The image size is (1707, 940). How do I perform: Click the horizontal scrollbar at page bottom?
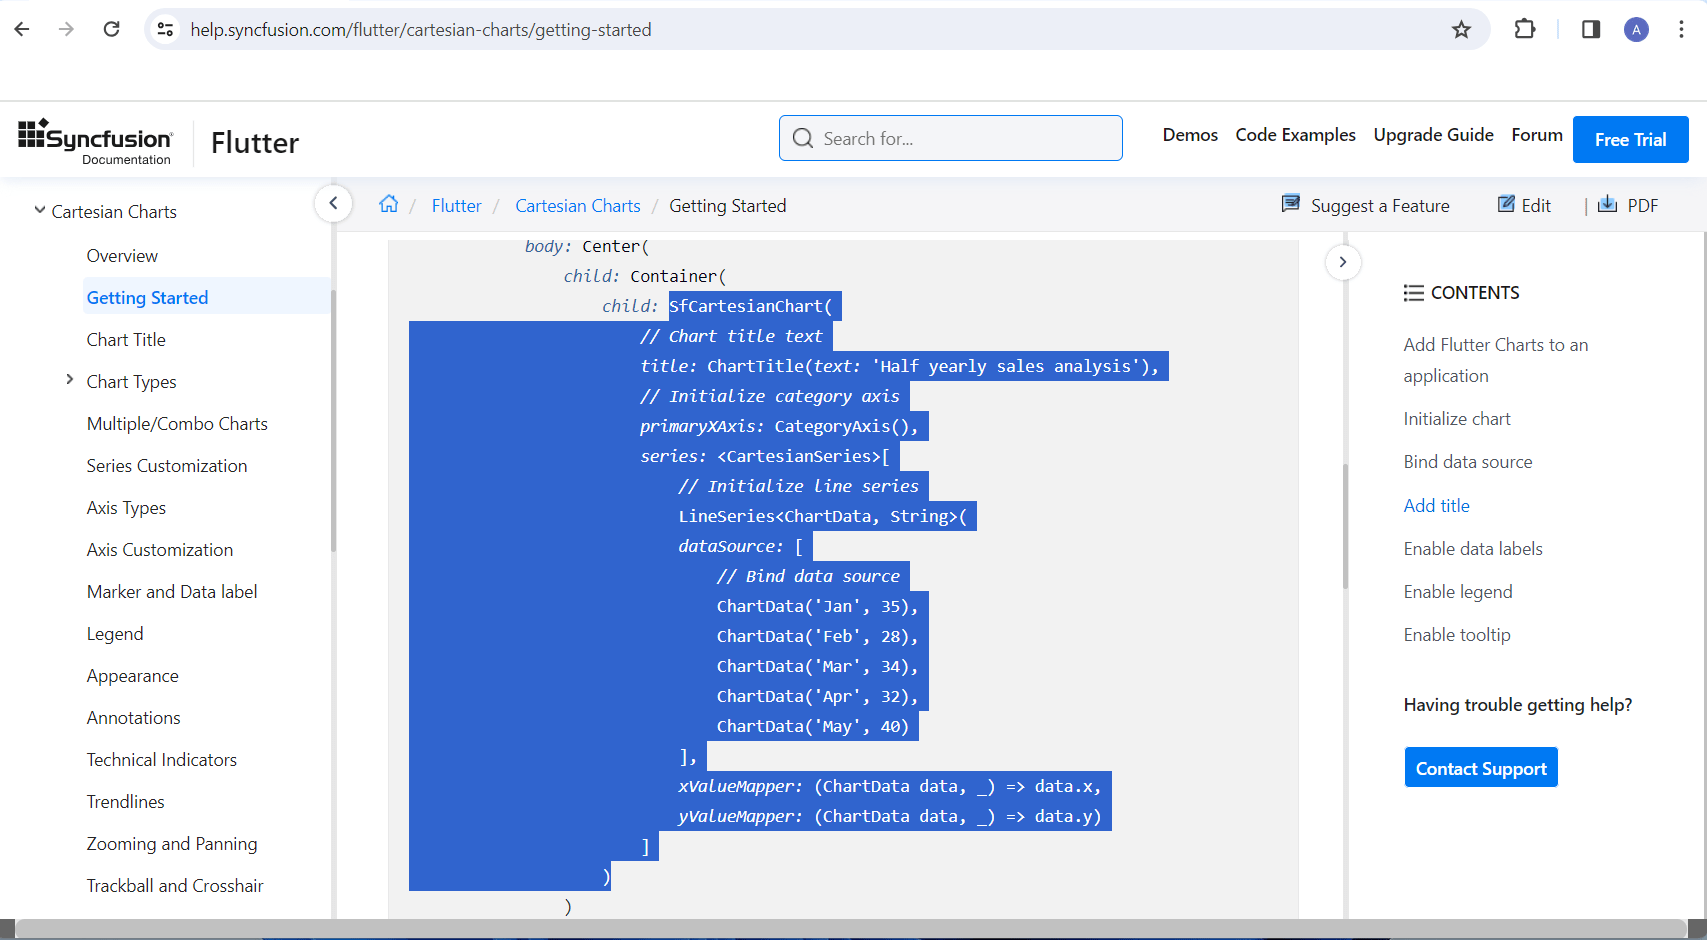coord(850,929)
